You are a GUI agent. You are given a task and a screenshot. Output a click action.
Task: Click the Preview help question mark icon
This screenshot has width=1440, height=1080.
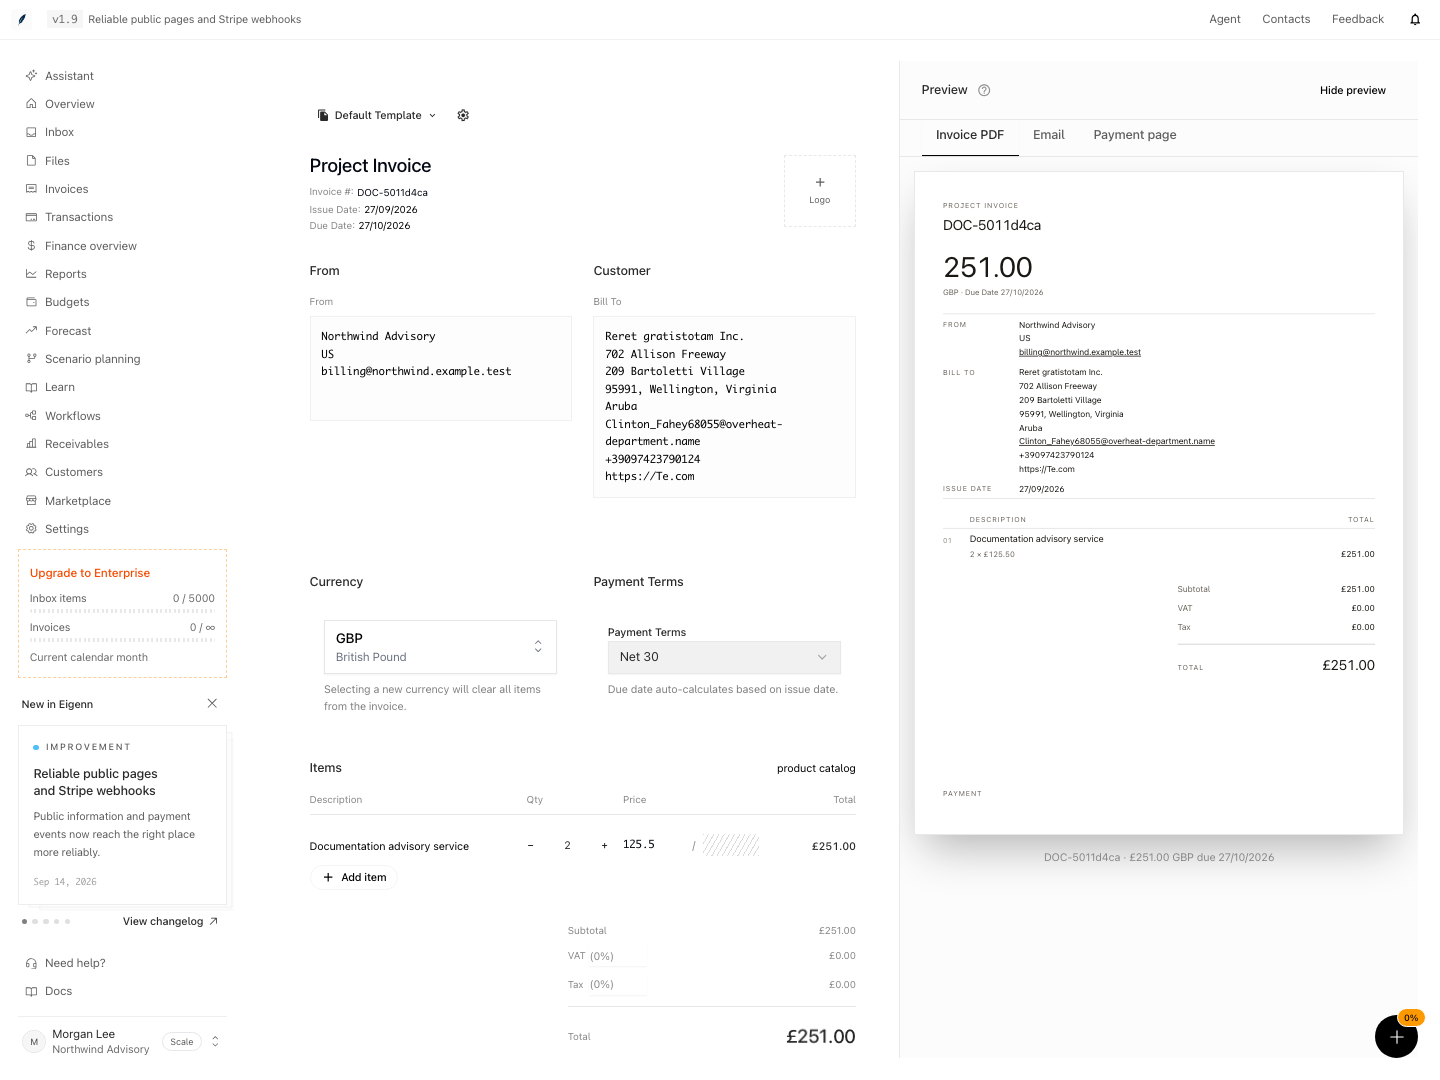984,90
